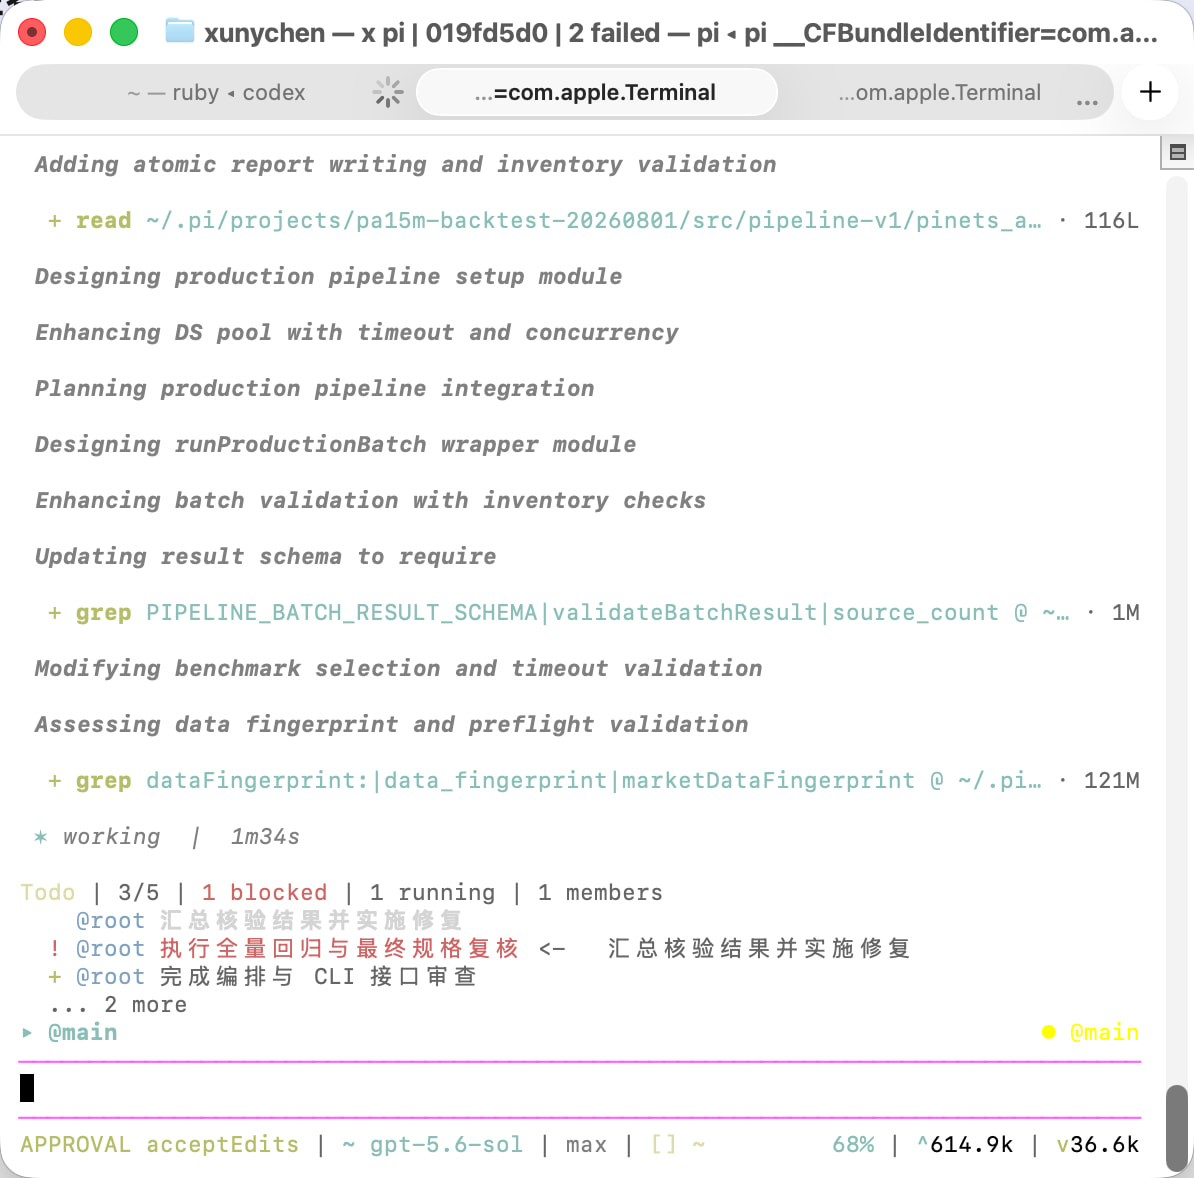Click the "1M" match count on grep row
The width and height of the screenshot is (1194, 1178).
(1125, 612)
